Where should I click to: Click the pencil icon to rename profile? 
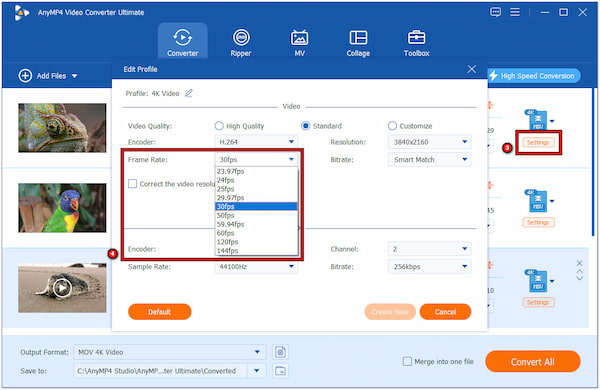pos(189,93)
